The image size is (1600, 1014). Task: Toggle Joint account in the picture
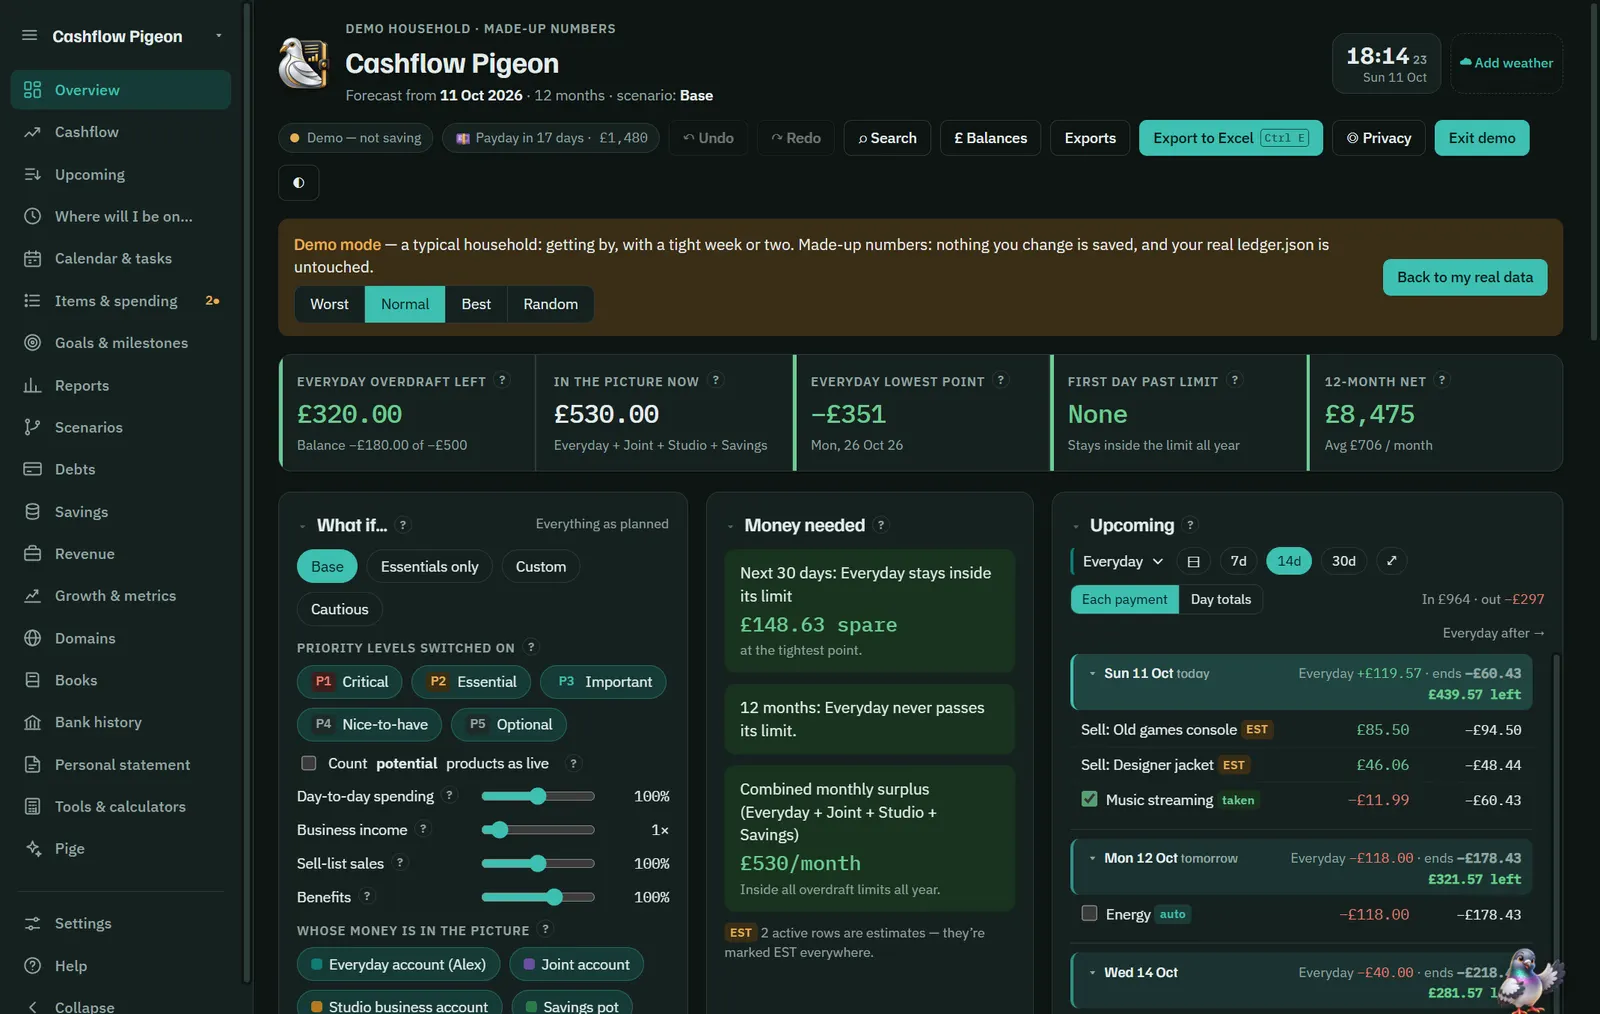tap(577, 964)
